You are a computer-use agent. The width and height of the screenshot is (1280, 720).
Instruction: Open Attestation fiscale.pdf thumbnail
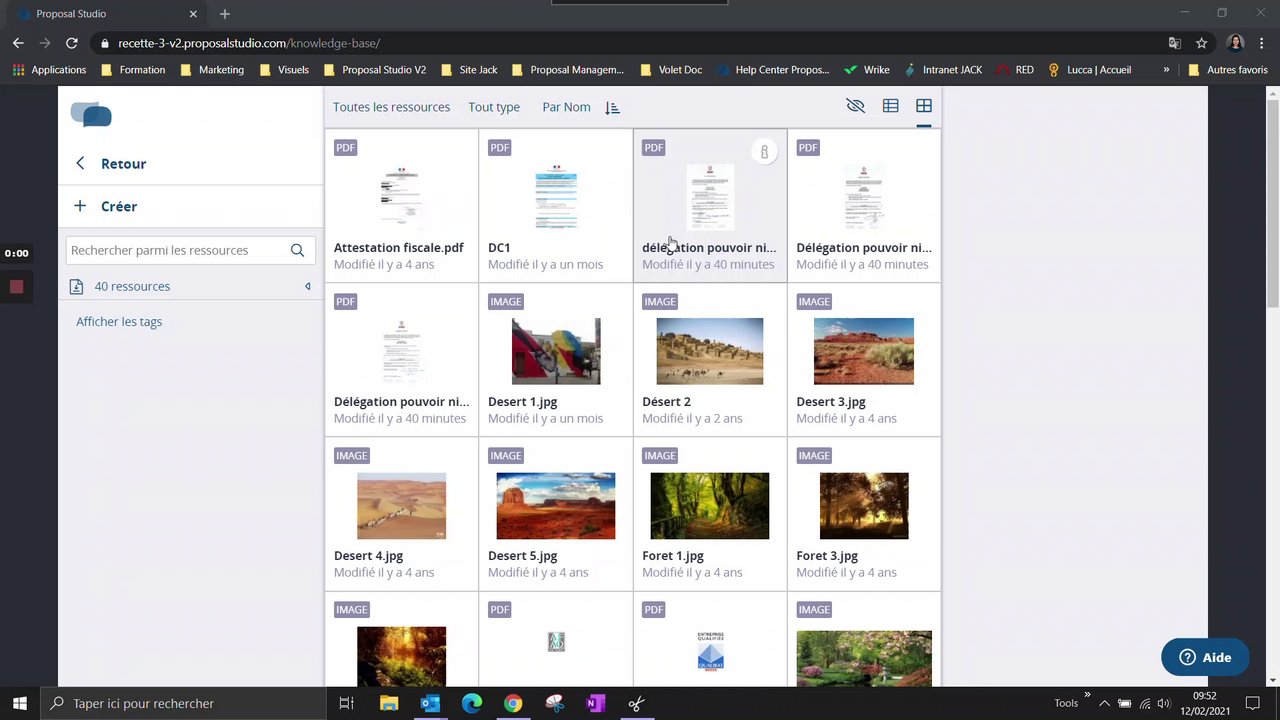[401, 198]
